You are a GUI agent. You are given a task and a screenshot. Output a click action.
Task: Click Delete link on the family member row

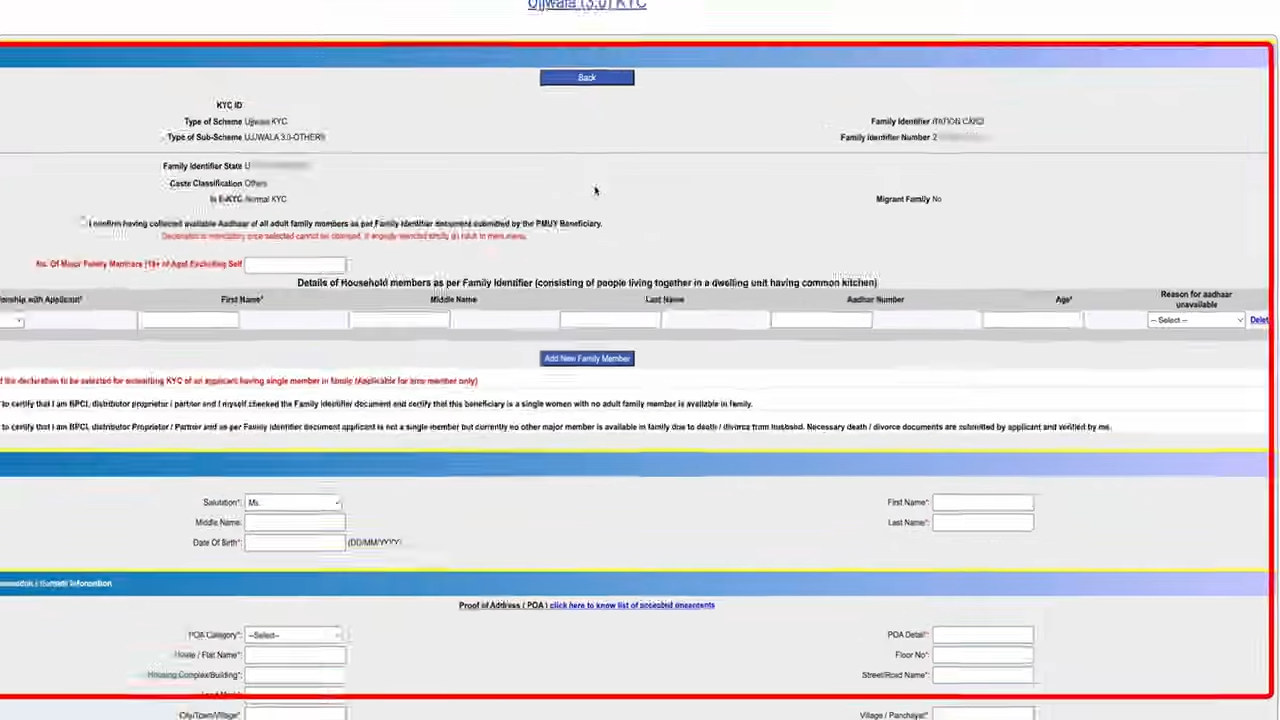(1259, 319)
